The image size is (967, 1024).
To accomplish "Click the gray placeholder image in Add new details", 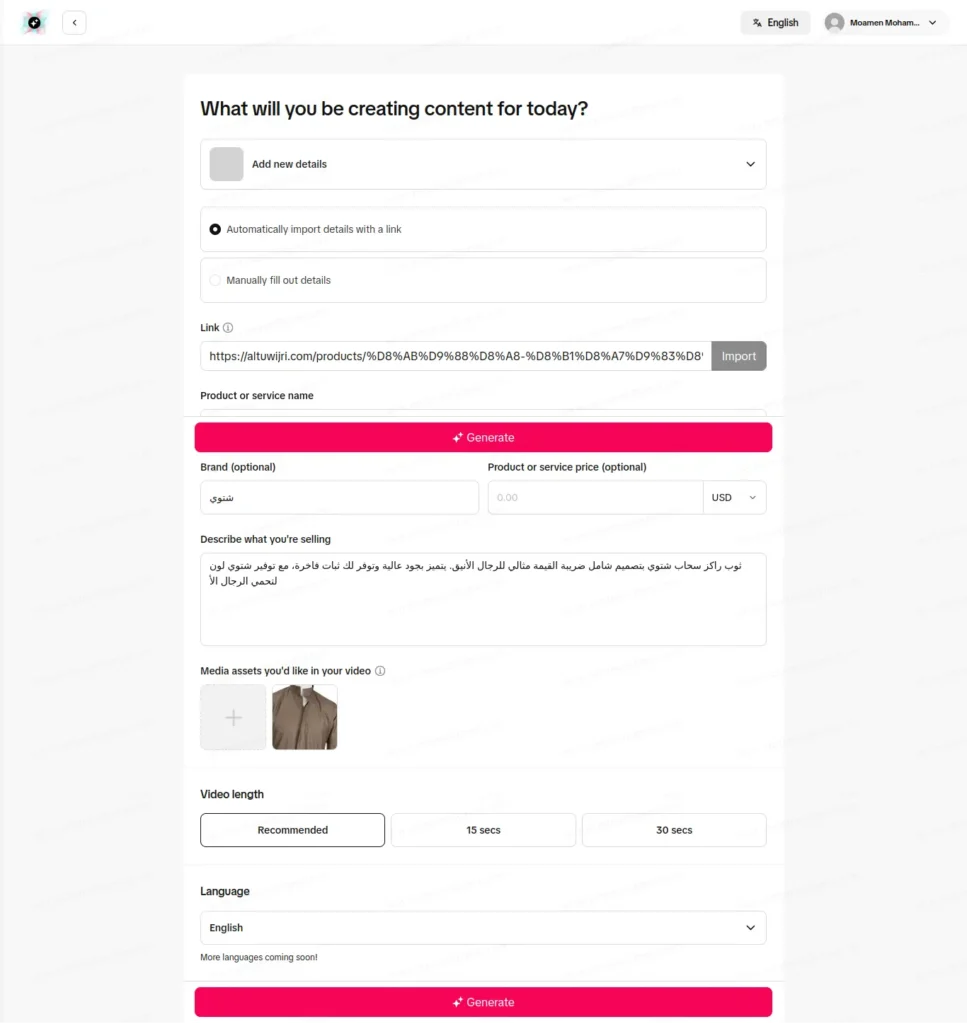I will click(x=227, y=164).
